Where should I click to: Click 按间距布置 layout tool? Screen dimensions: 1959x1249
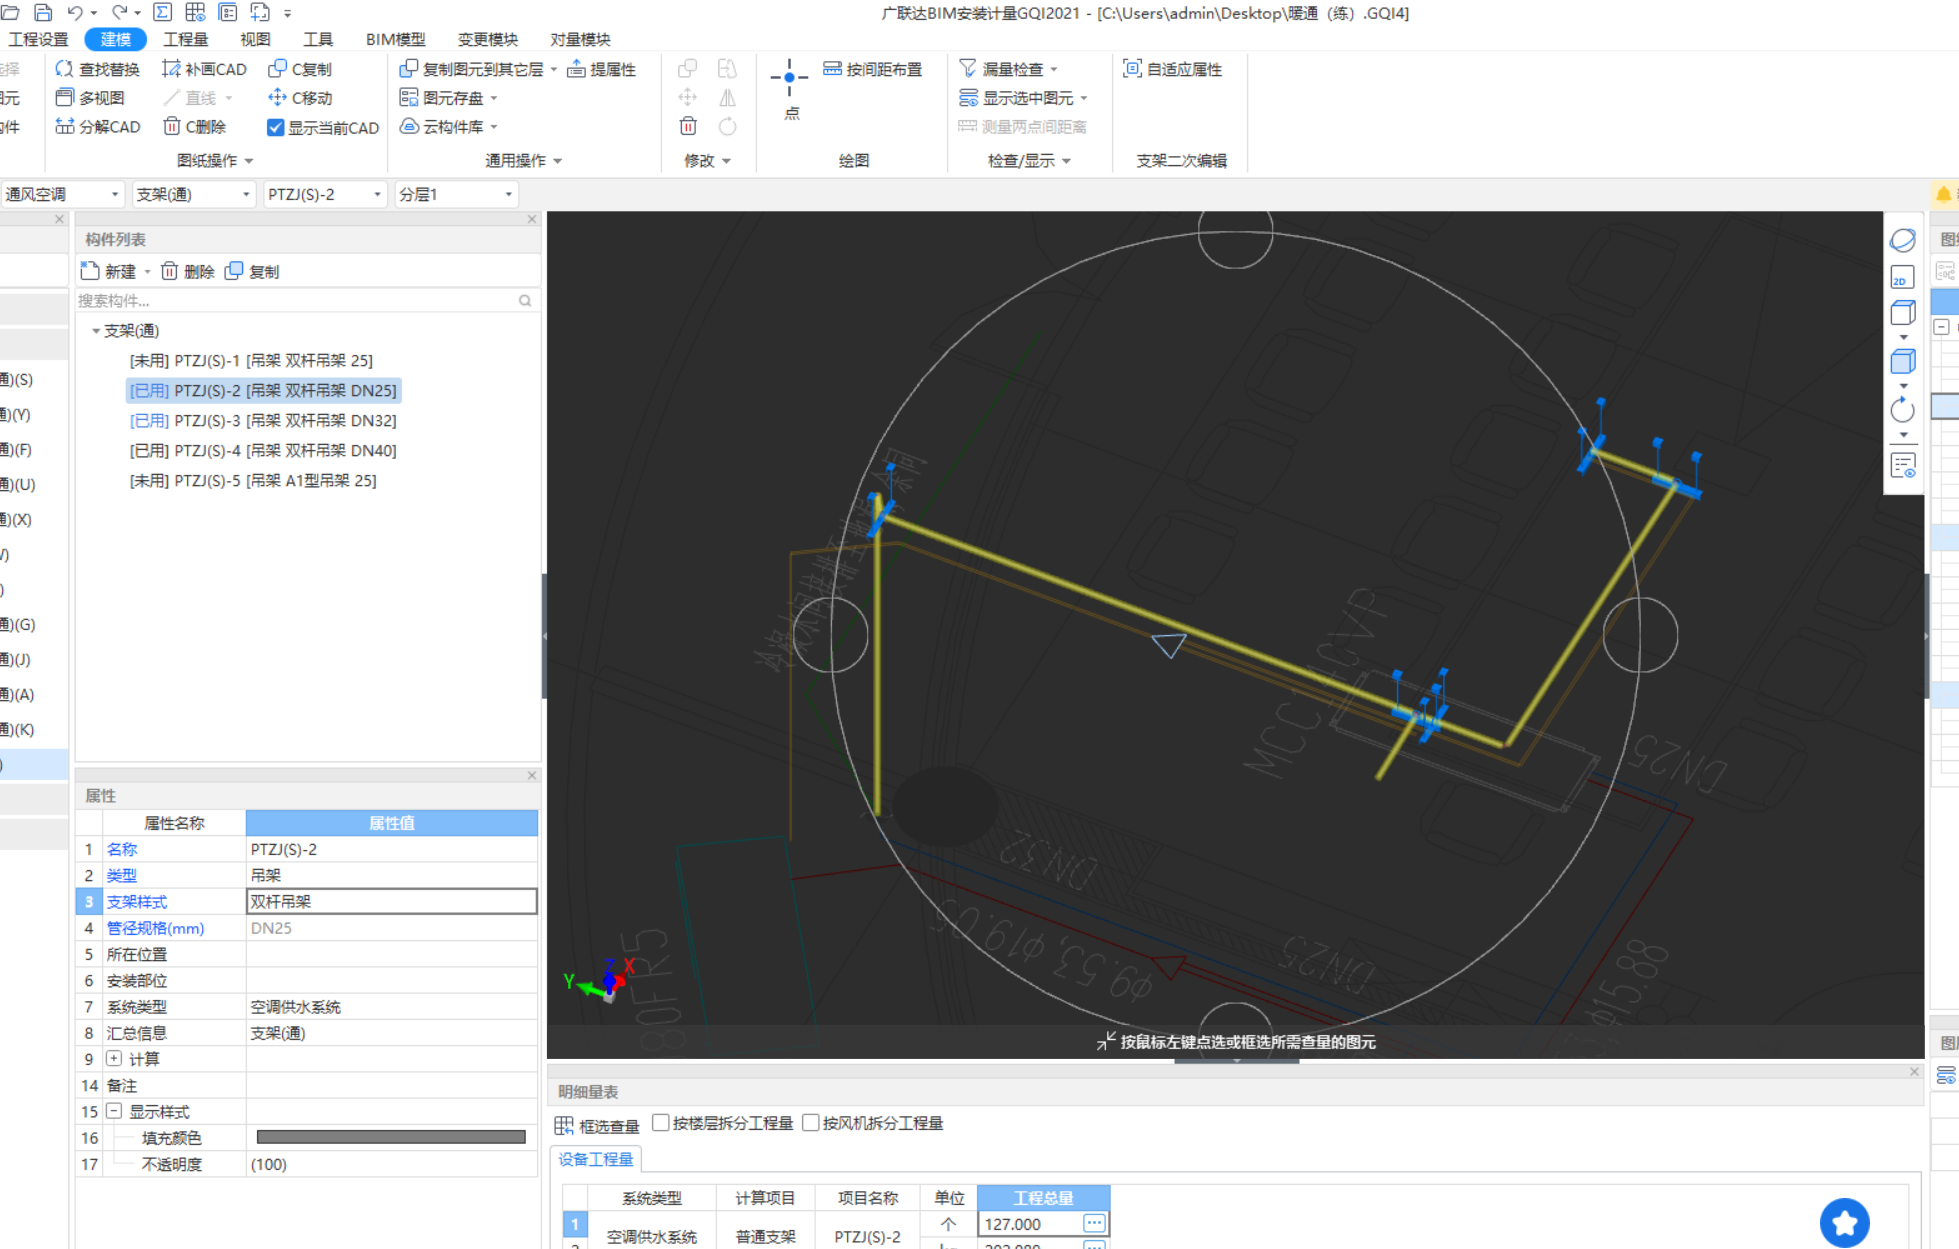[873, 69]
